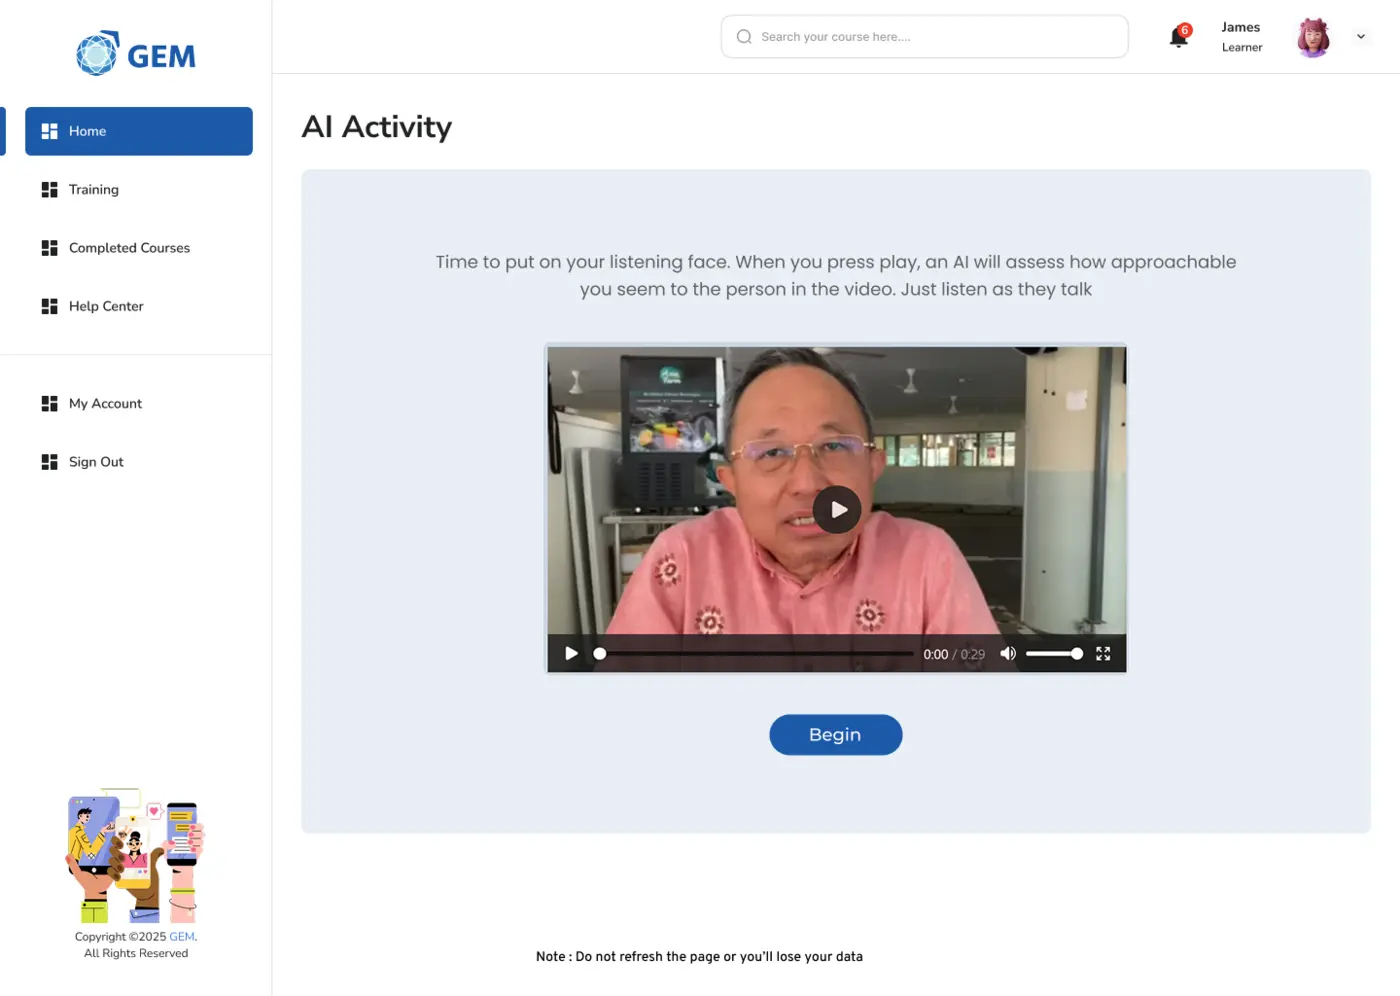
Task: Click the video time 0:00 / 0:29
Action: click(954, 655)
